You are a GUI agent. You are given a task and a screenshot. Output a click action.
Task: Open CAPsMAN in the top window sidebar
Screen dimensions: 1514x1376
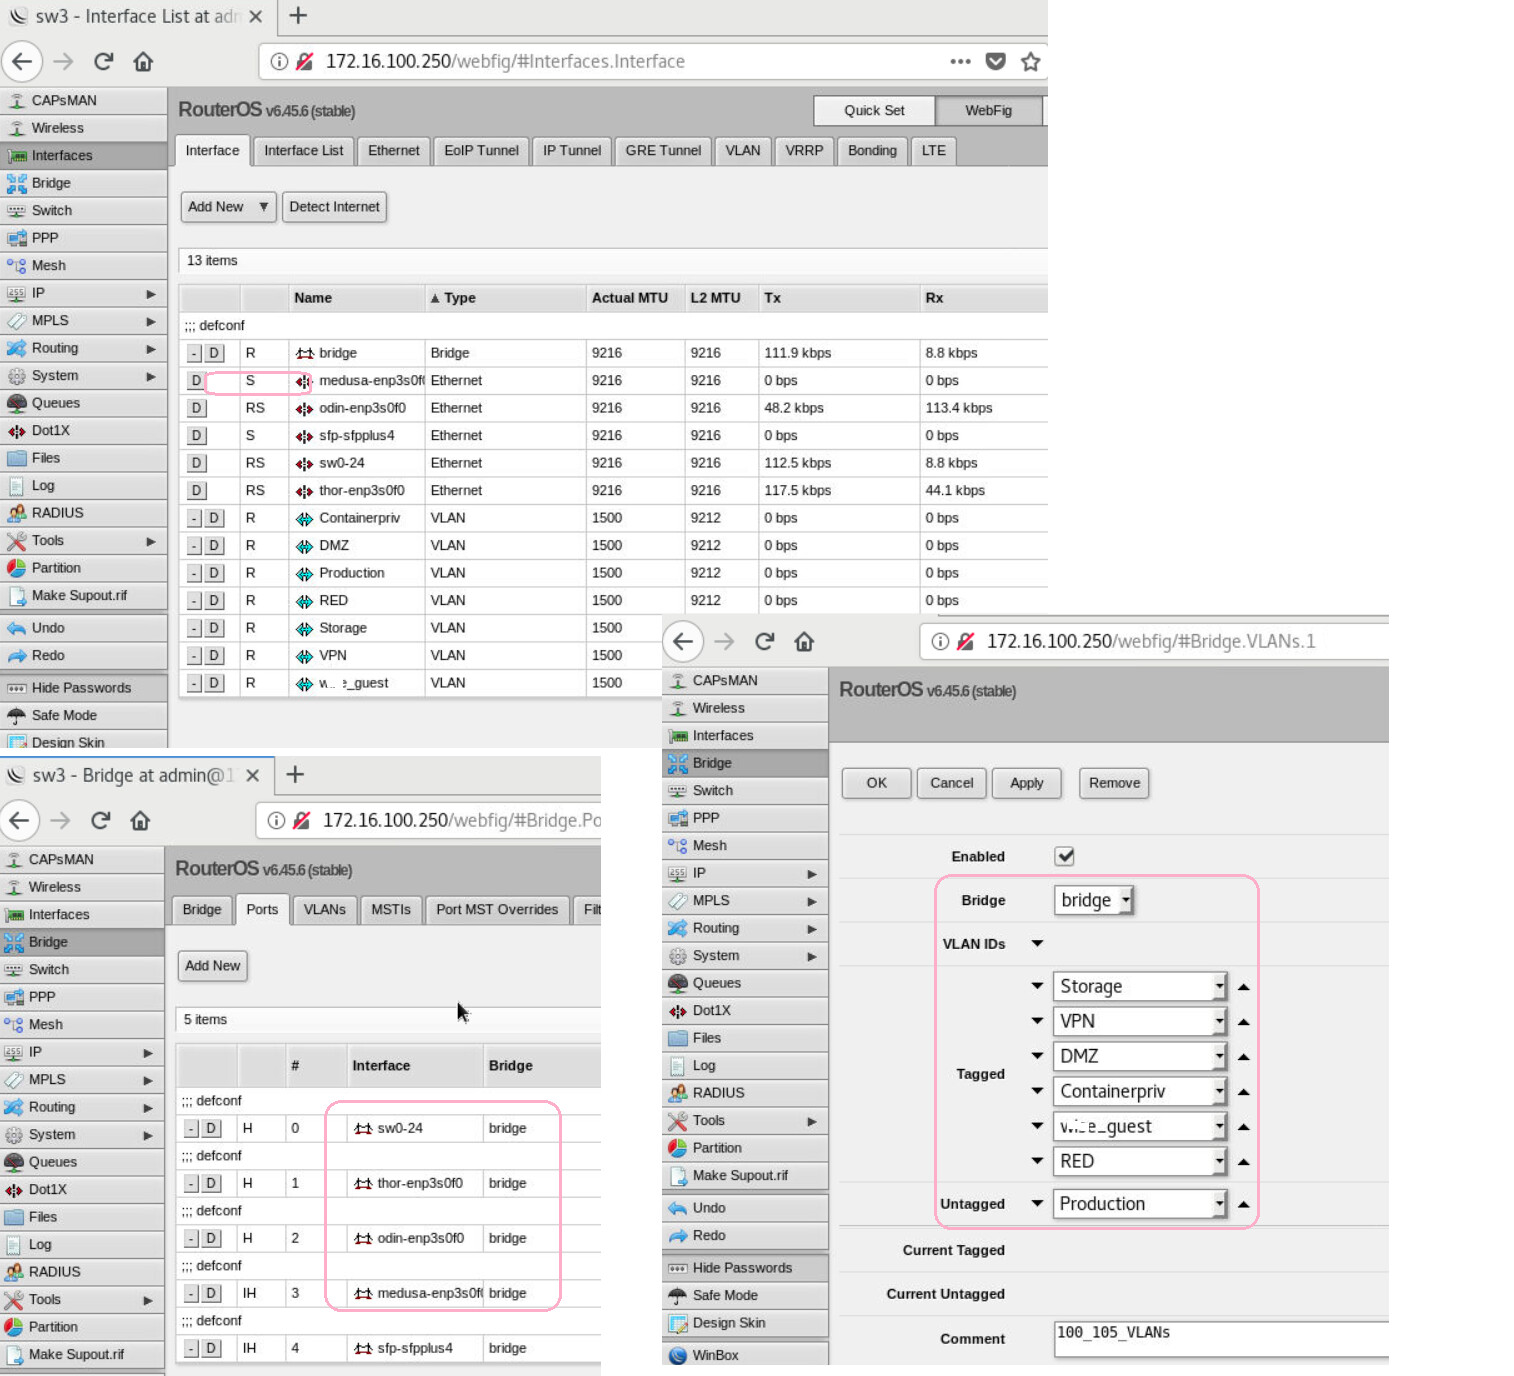point(83,100)
